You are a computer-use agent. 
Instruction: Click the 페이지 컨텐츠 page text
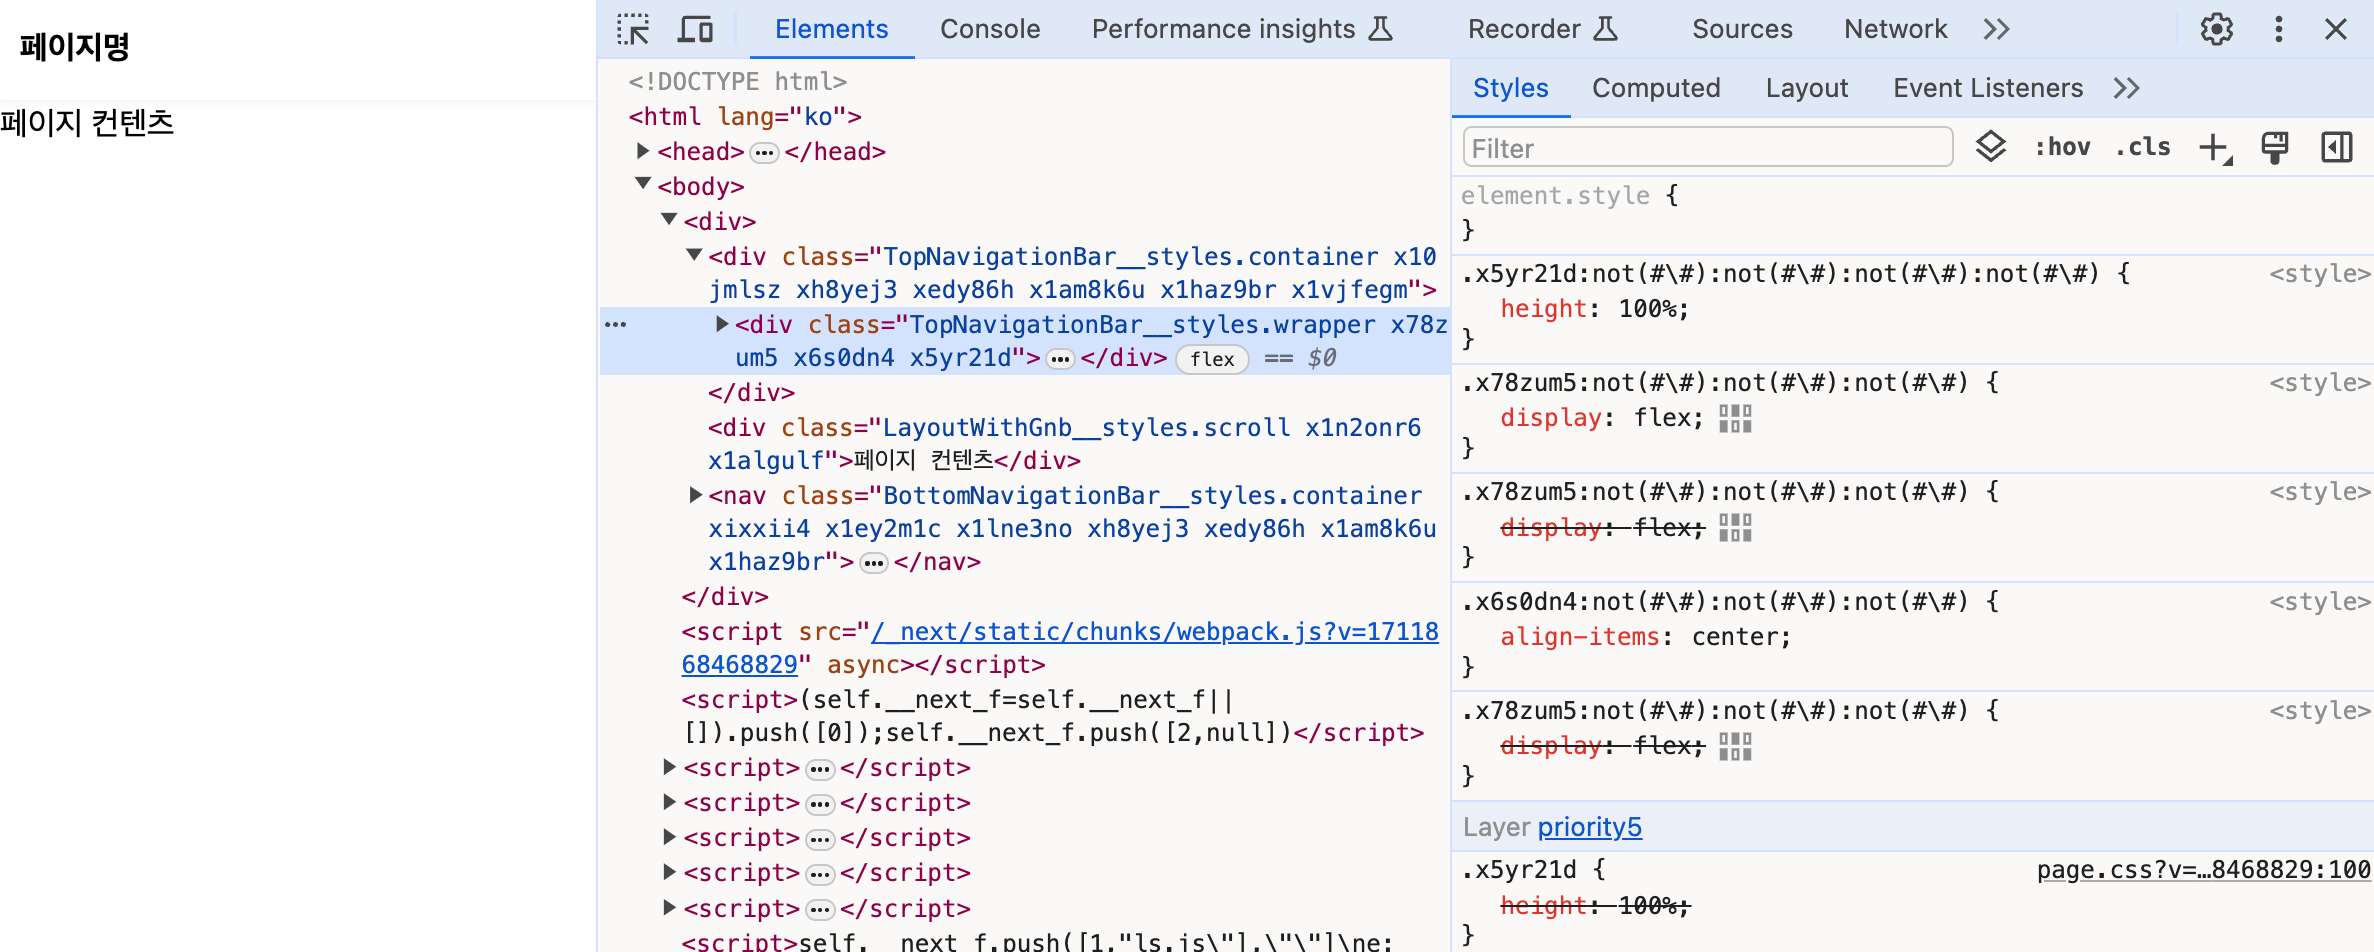[x=87, y=122]
